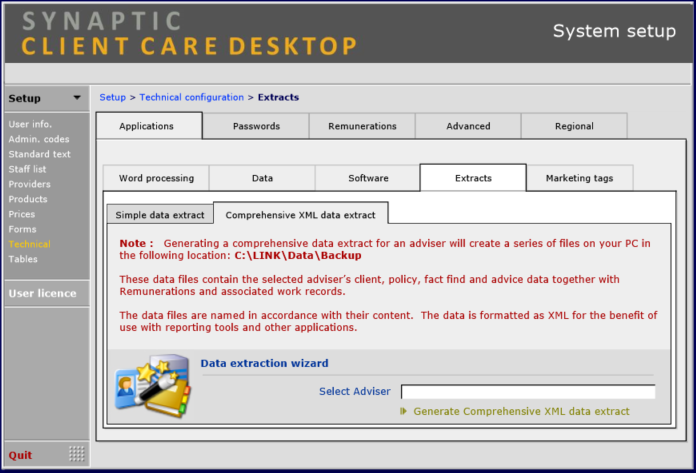
Task: Click the C:\LINK\Data\Backup path text
Action: pos(298,256)
